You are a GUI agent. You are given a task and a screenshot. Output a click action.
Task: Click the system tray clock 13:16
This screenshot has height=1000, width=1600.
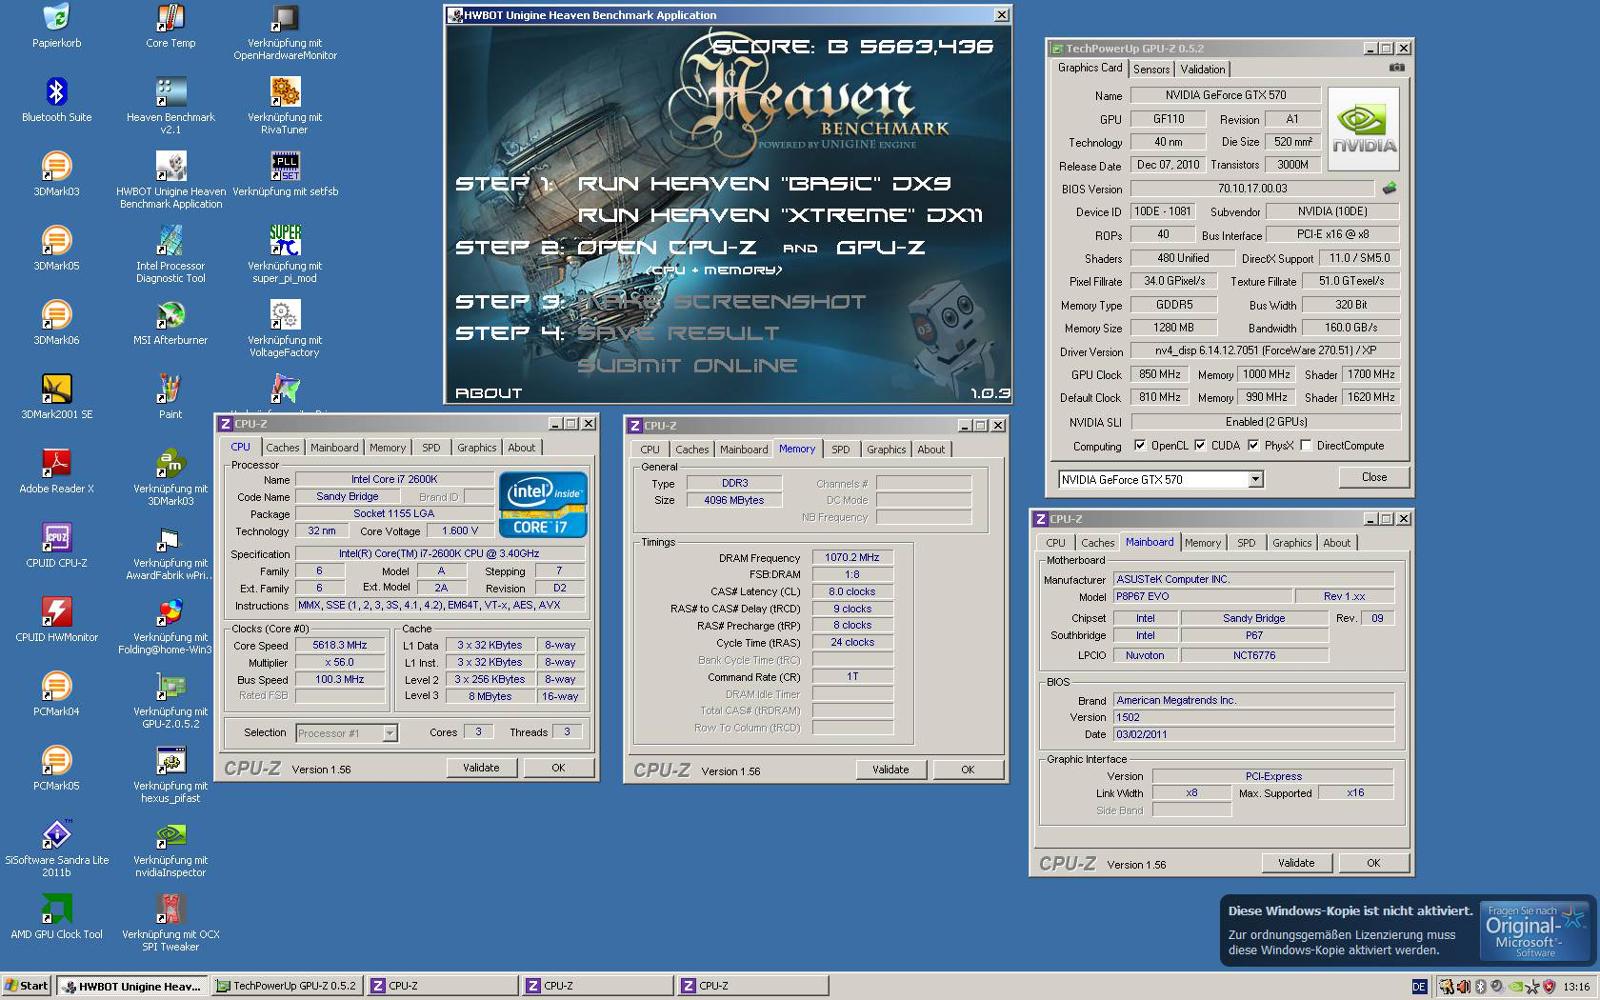click(x=1576, y=987)
